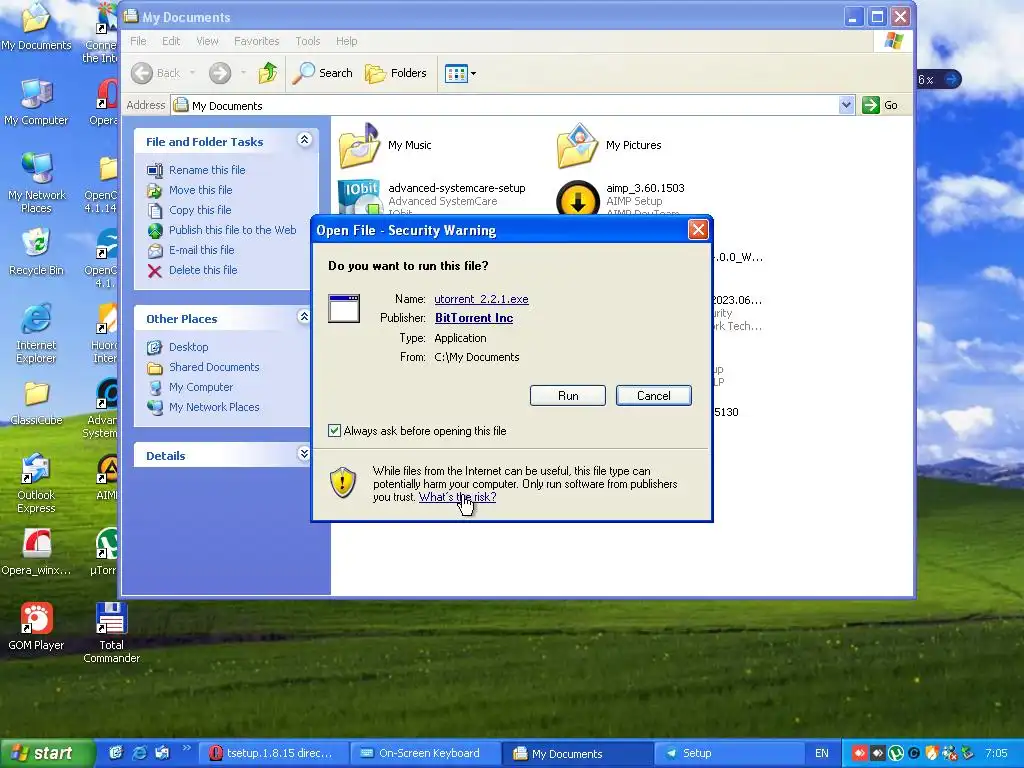Click the EN language indicator in taskbar
This screenshot has width=1024, height=768.
point(822,754)
